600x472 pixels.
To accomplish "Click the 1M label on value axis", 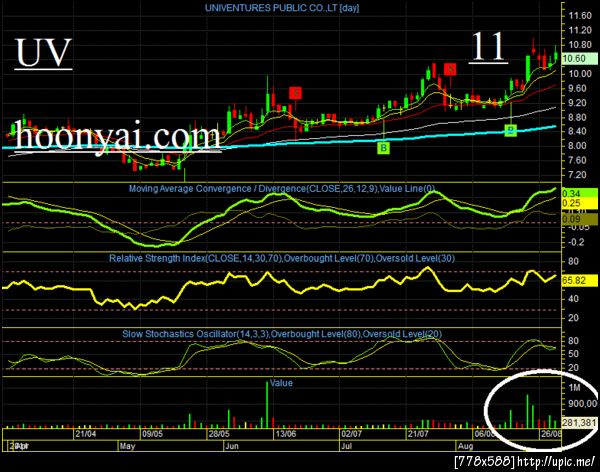I will point(575,388).
